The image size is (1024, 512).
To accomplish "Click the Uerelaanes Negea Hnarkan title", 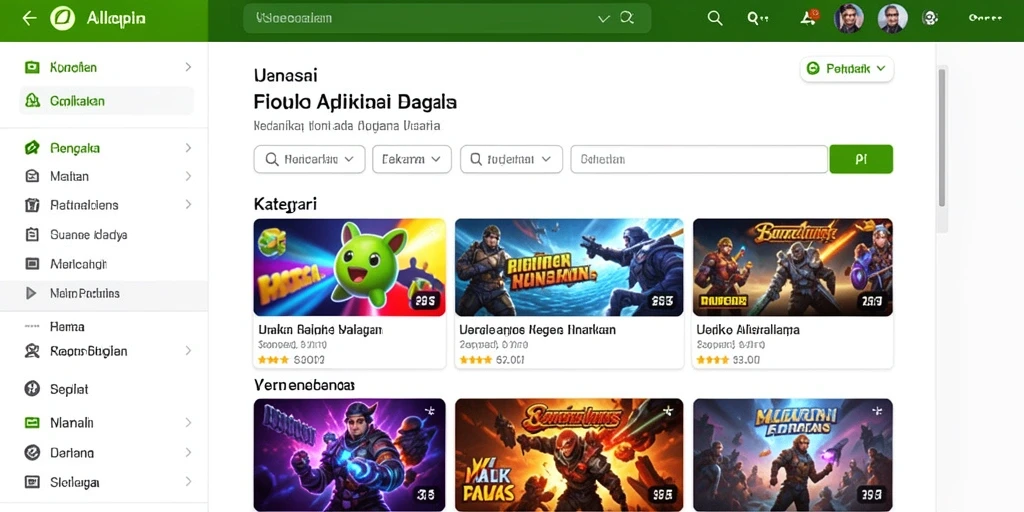I will (x=537, y=330).
